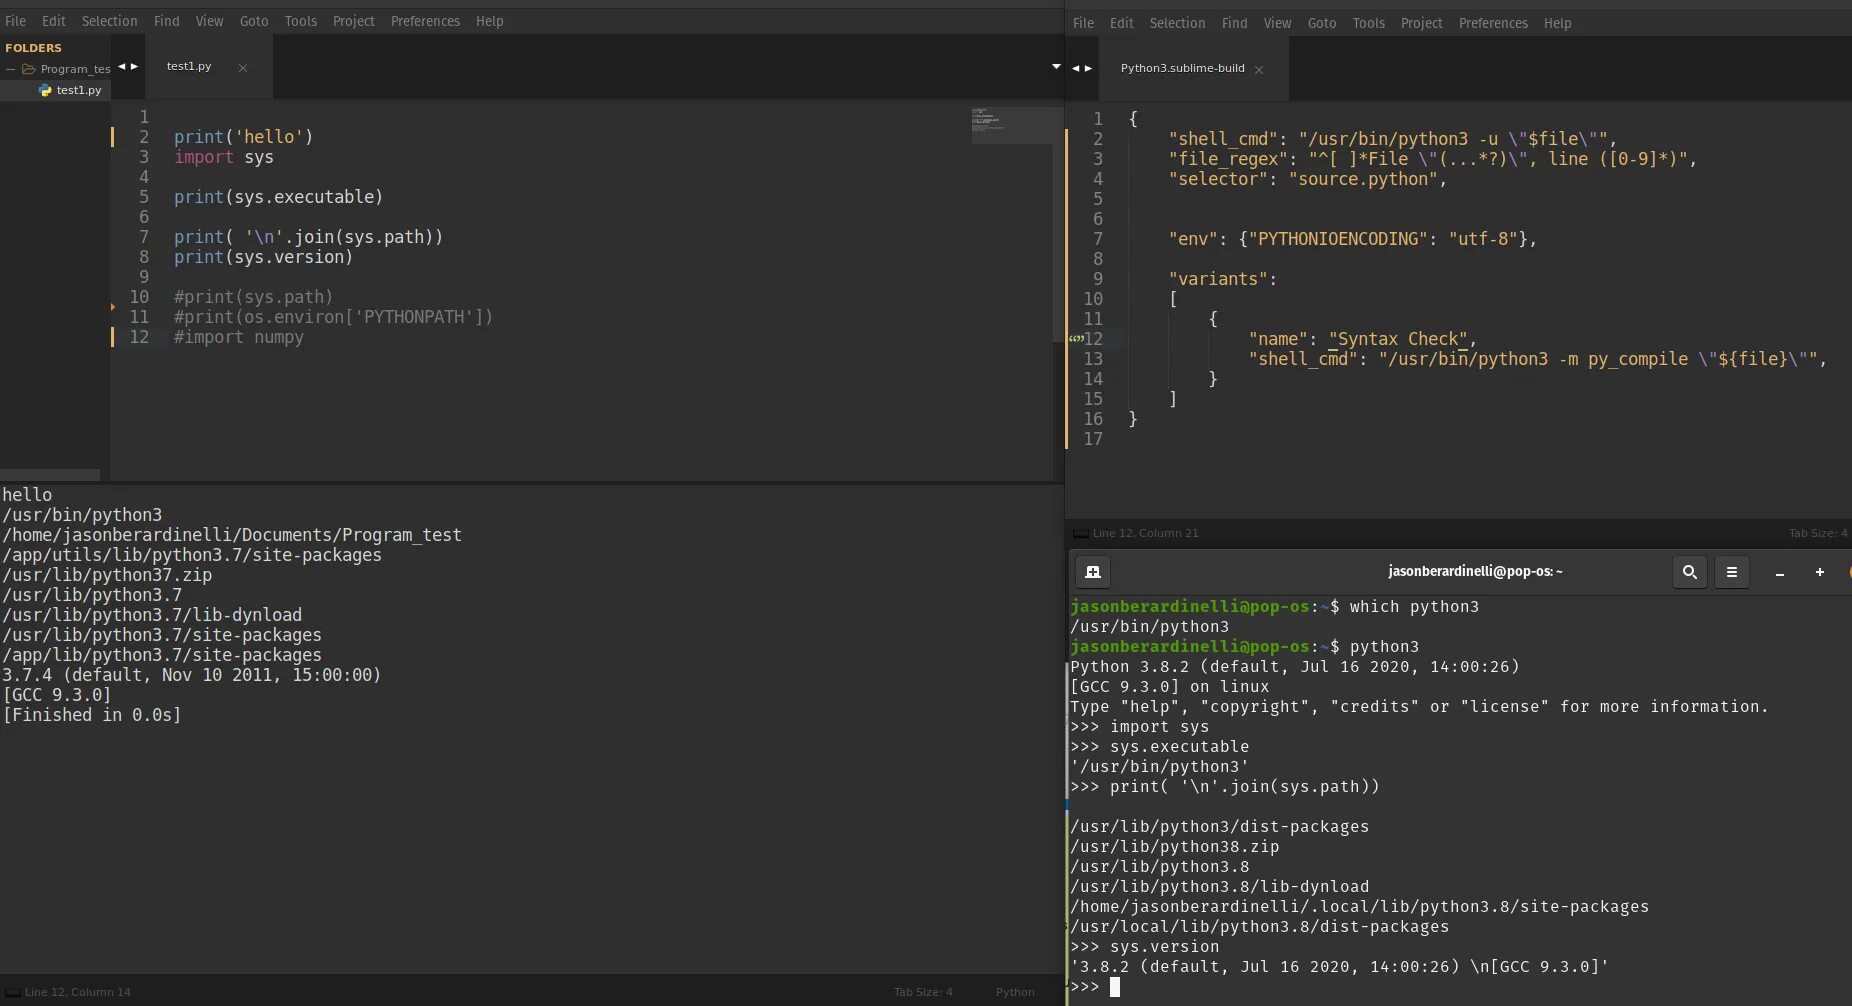Go to next tab arrow in left window
Viewport: 1852px width, 1006px height.
pos(134,67)
